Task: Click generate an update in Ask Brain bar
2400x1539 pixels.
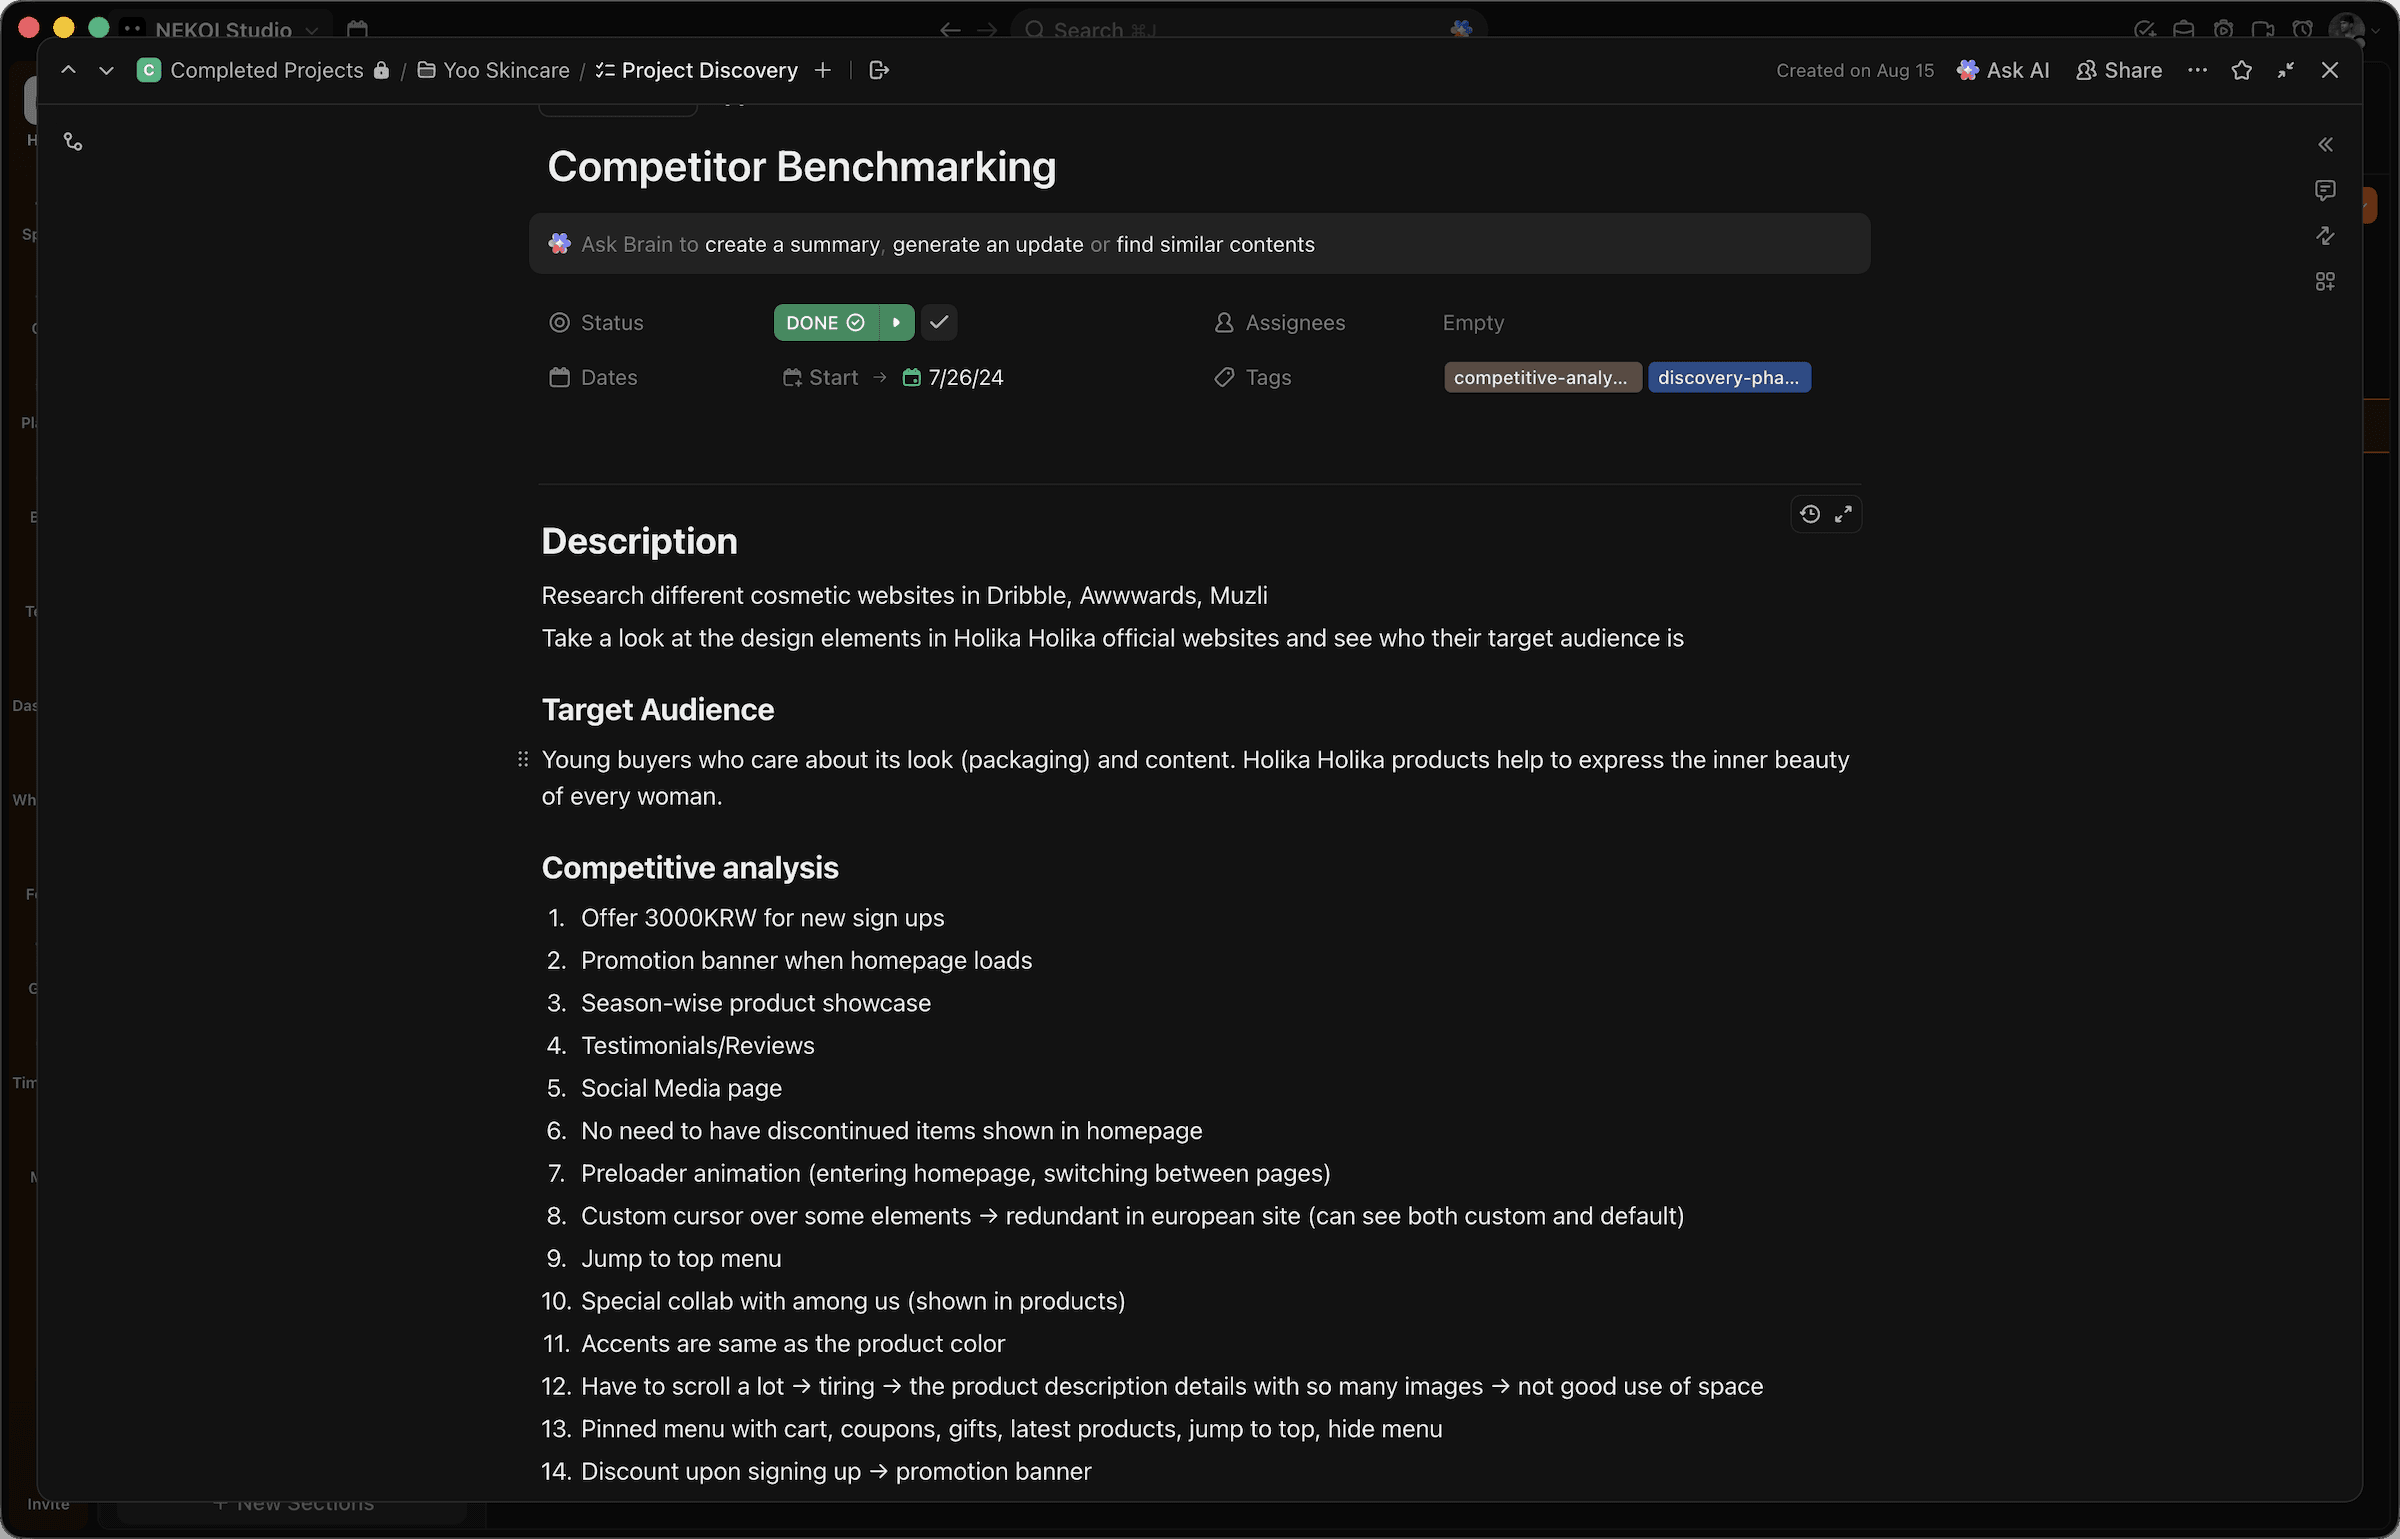Action: click(x=988, y=244)
